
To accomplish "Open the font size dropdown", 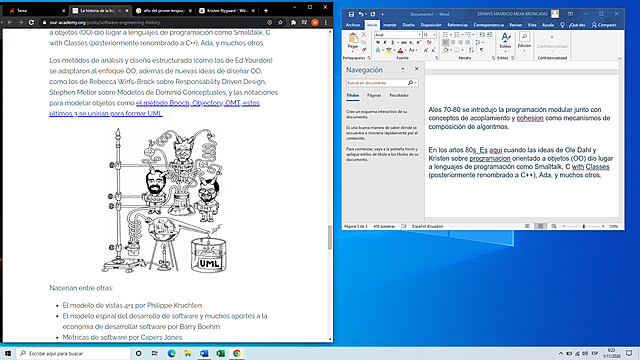I will tap(434, 35).
